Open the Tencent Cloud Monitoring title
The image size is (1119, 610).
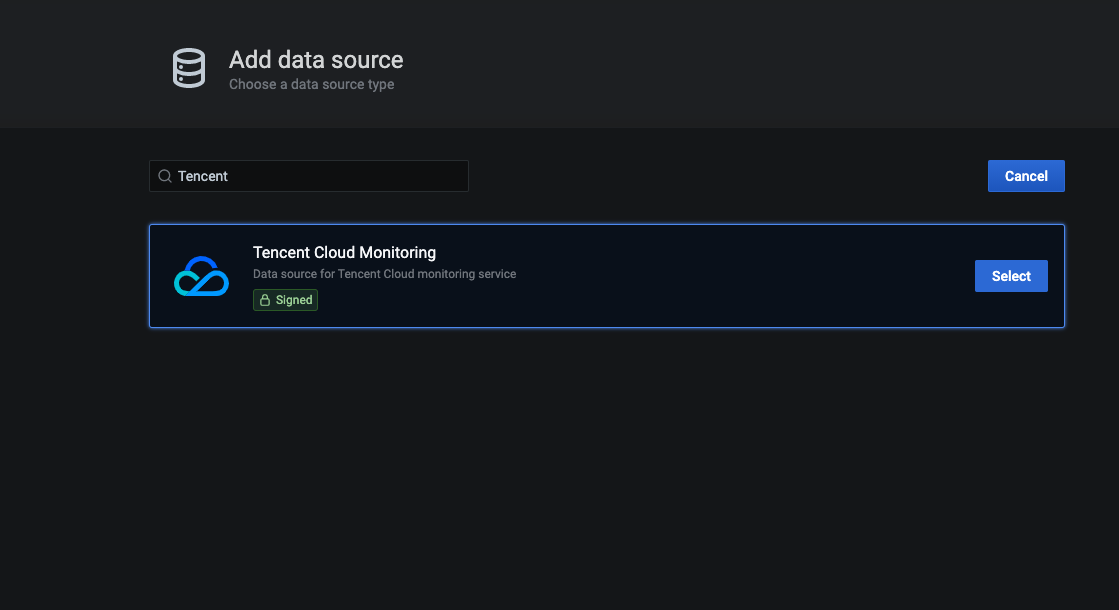344,252
